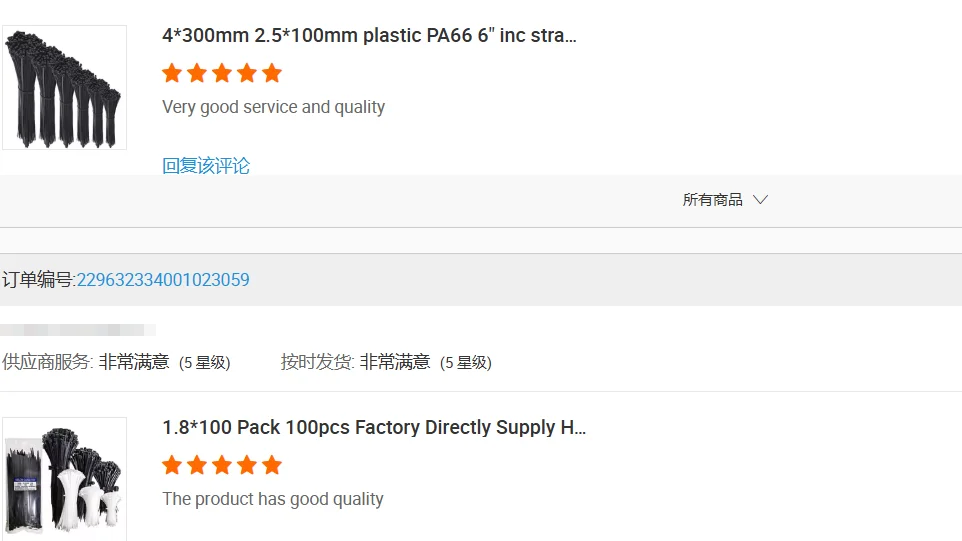Expand the 所有商品 product filter dropdown
The height and width of the screenshot is (541, 962).
pos(725,200)
